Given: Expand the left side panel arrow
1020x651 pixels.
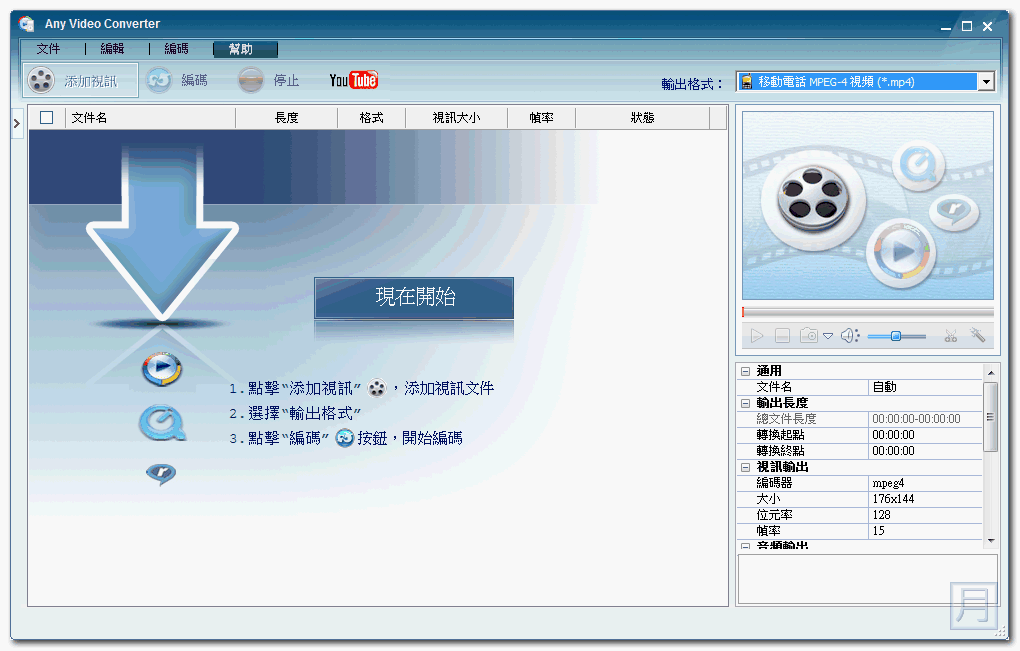Looking at the screenshot, I should tap(17, 123).
